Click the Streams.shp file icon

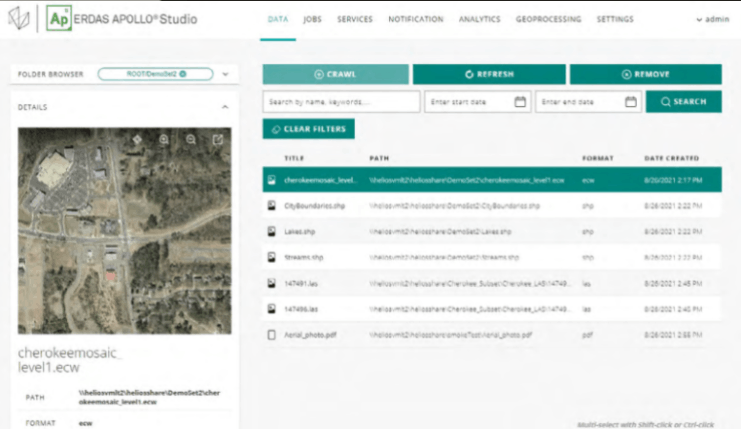pos(271,257)
